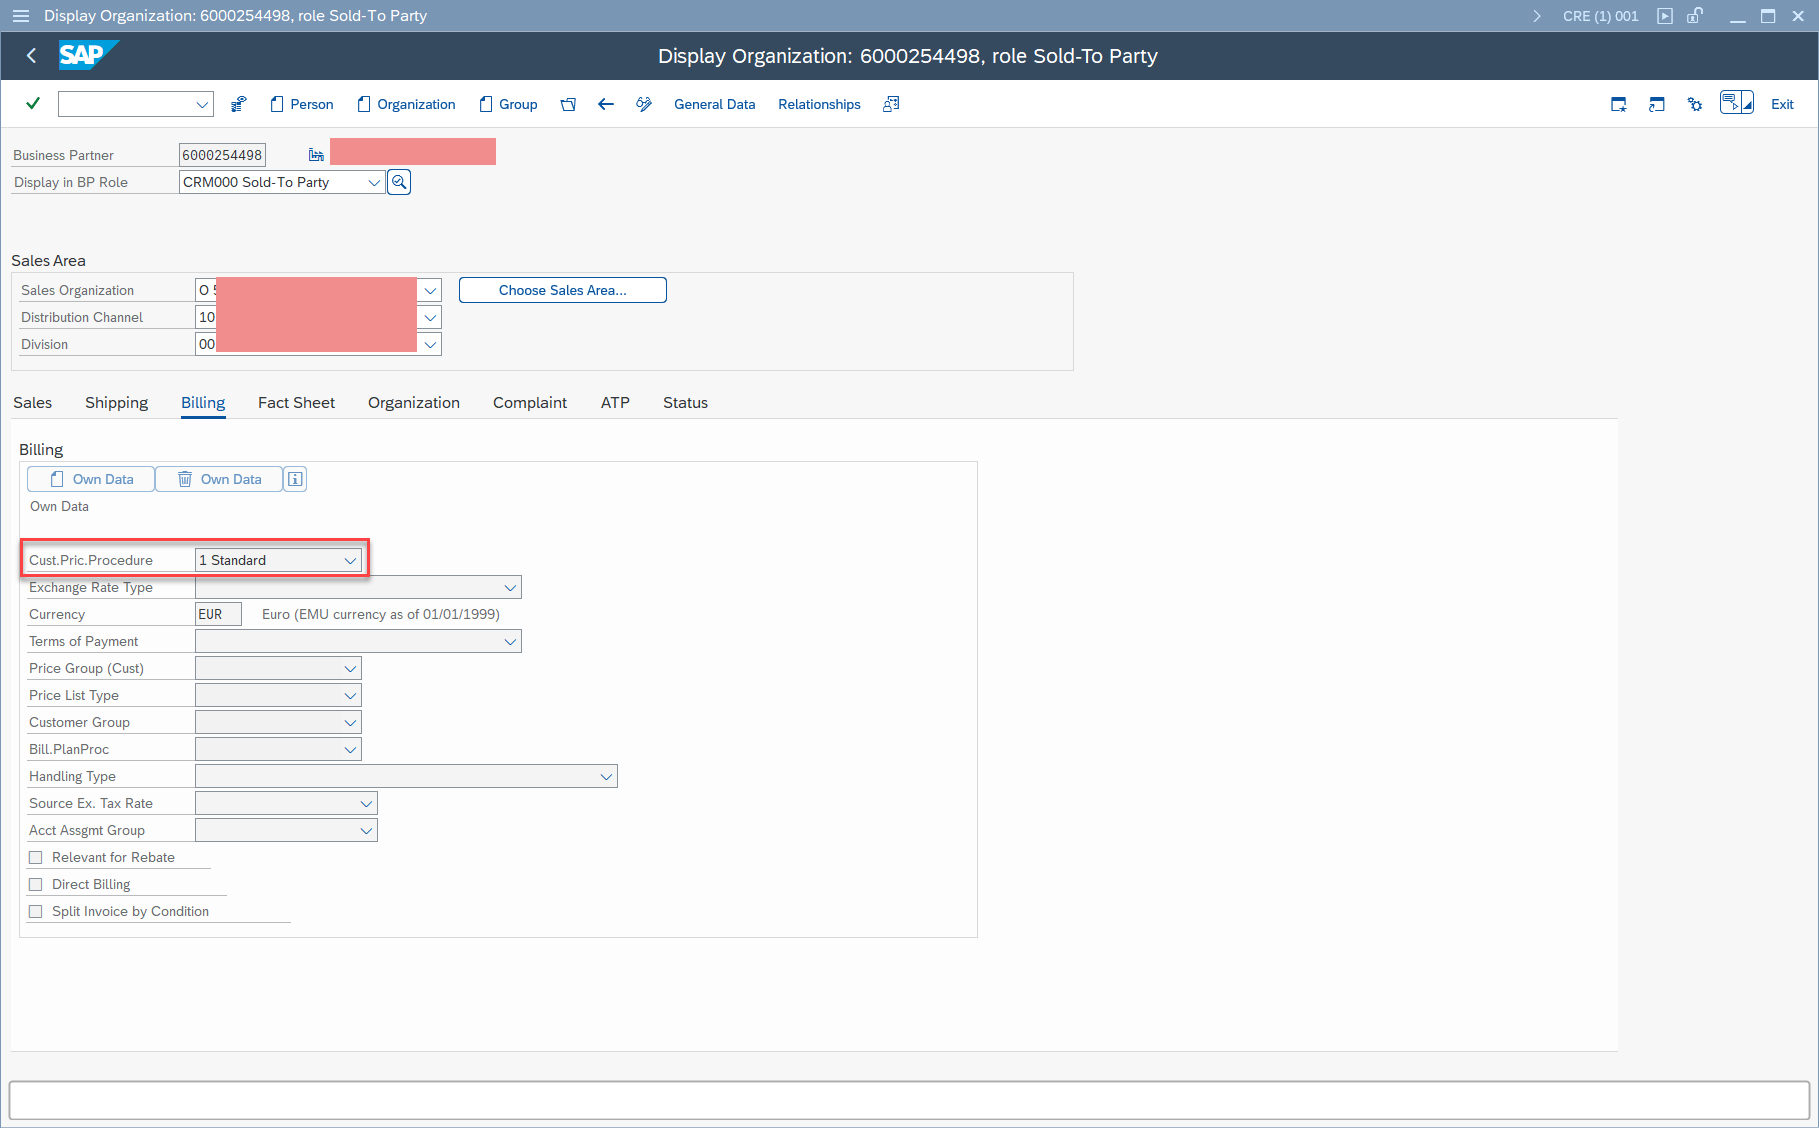Click the Person toolbar button
This screenshot has width=1819, height=1128.
[302, 104]
